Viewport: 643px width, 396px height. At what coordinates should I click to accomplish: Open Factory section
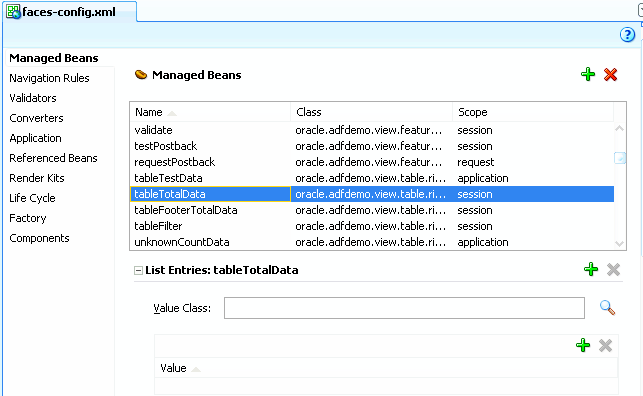[28, 218]
